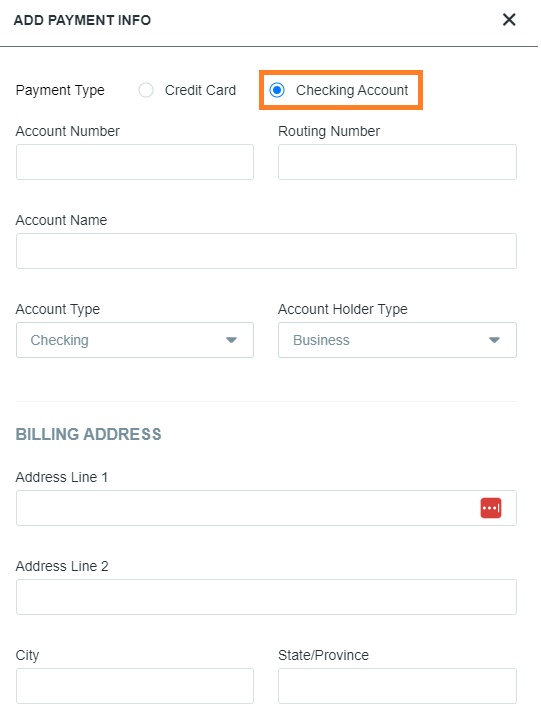The image size is (541, 727).
Task: Select the Checking Account radio button
Action: pyautogui.click(x=279, y=90)
